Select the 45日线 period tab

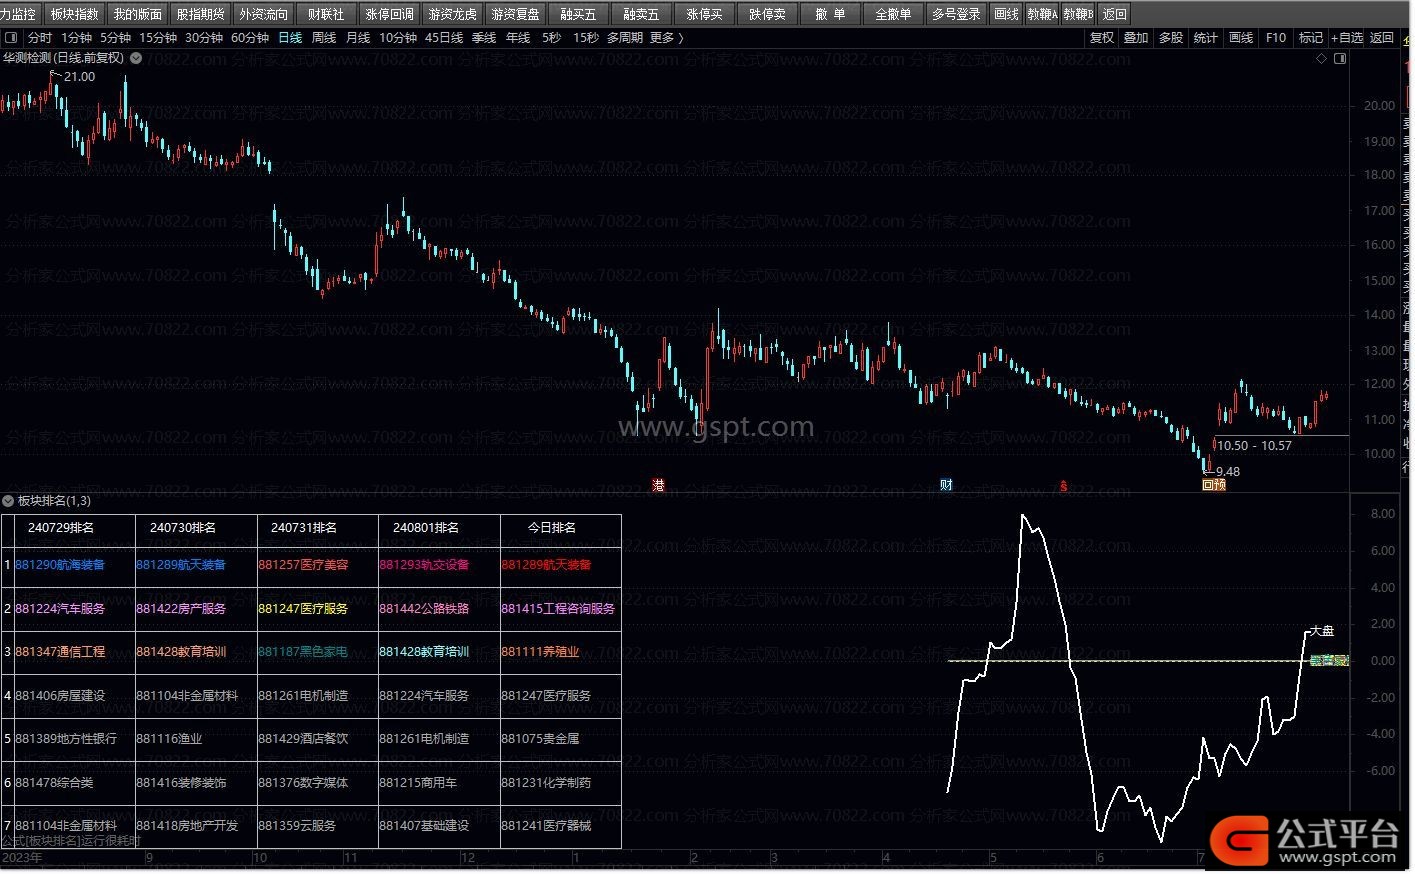[444, 38]
